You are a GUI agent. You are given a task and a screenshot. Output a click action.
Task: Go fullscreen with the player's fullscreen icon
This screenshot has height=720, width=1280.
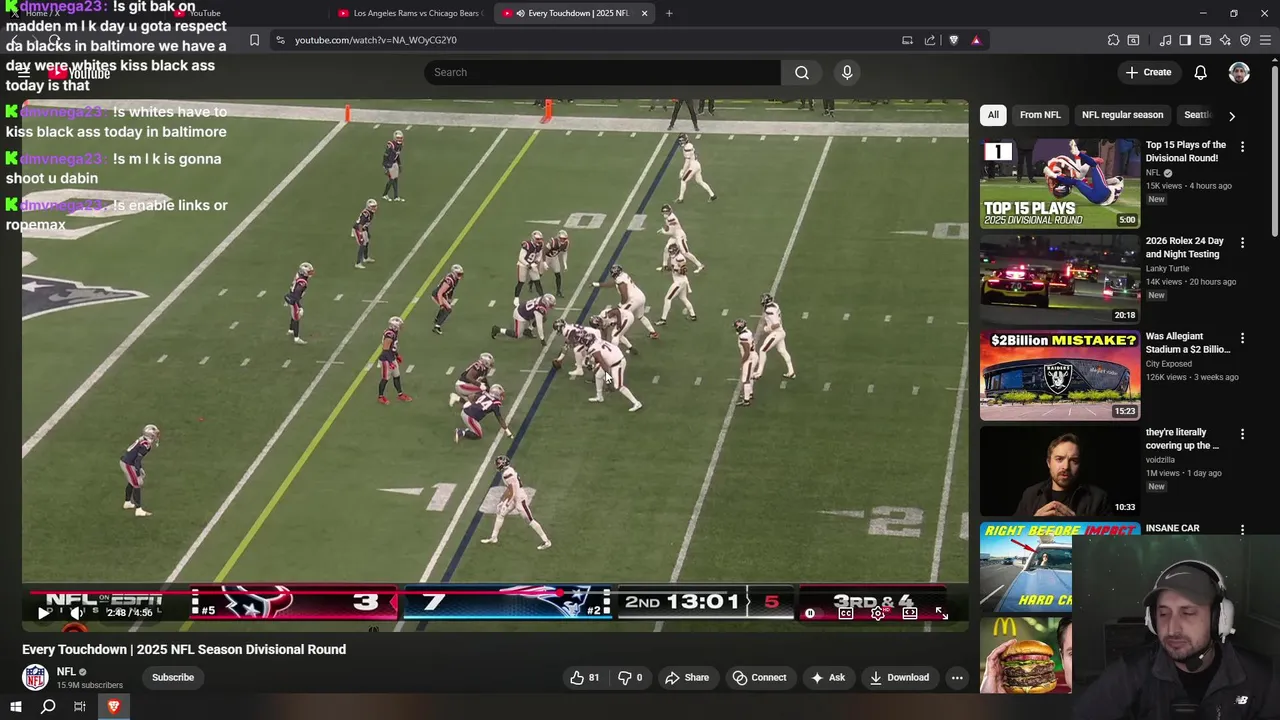941,613
